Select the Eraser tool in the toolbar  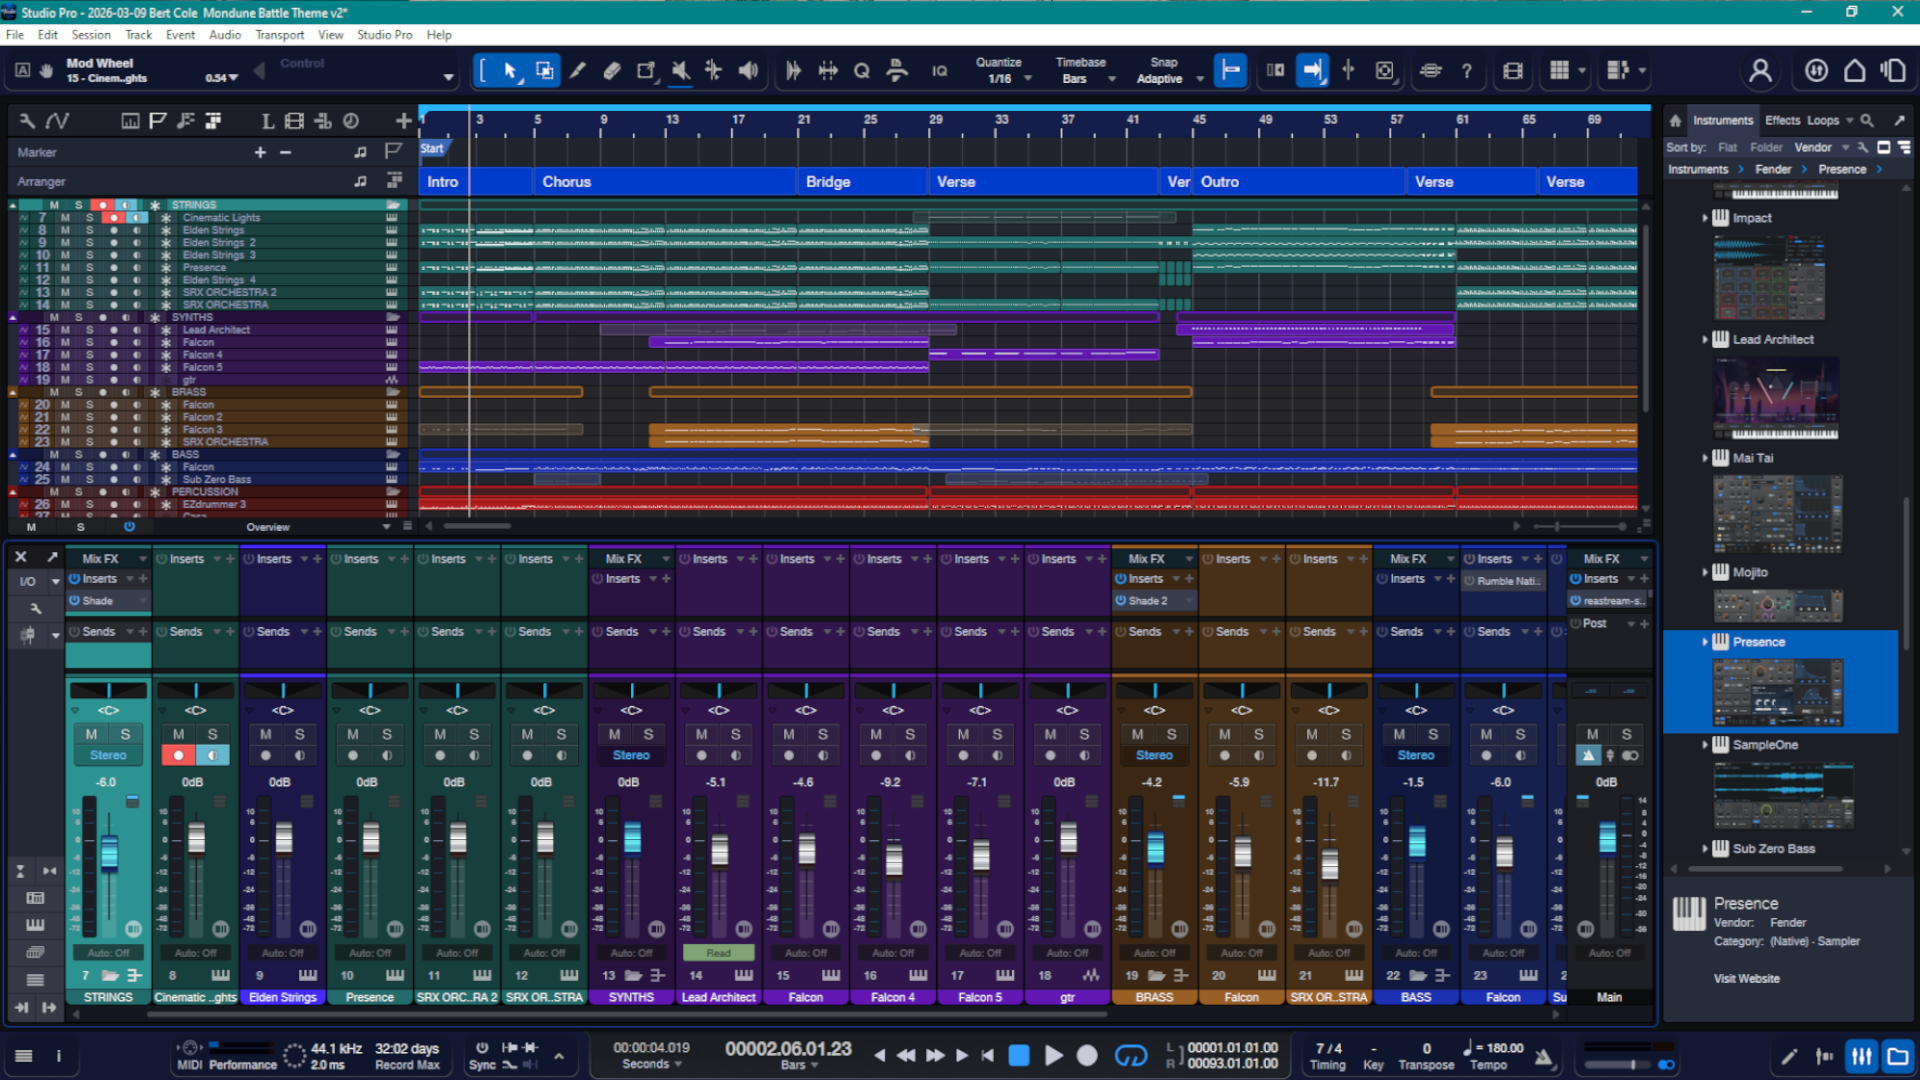612,71
